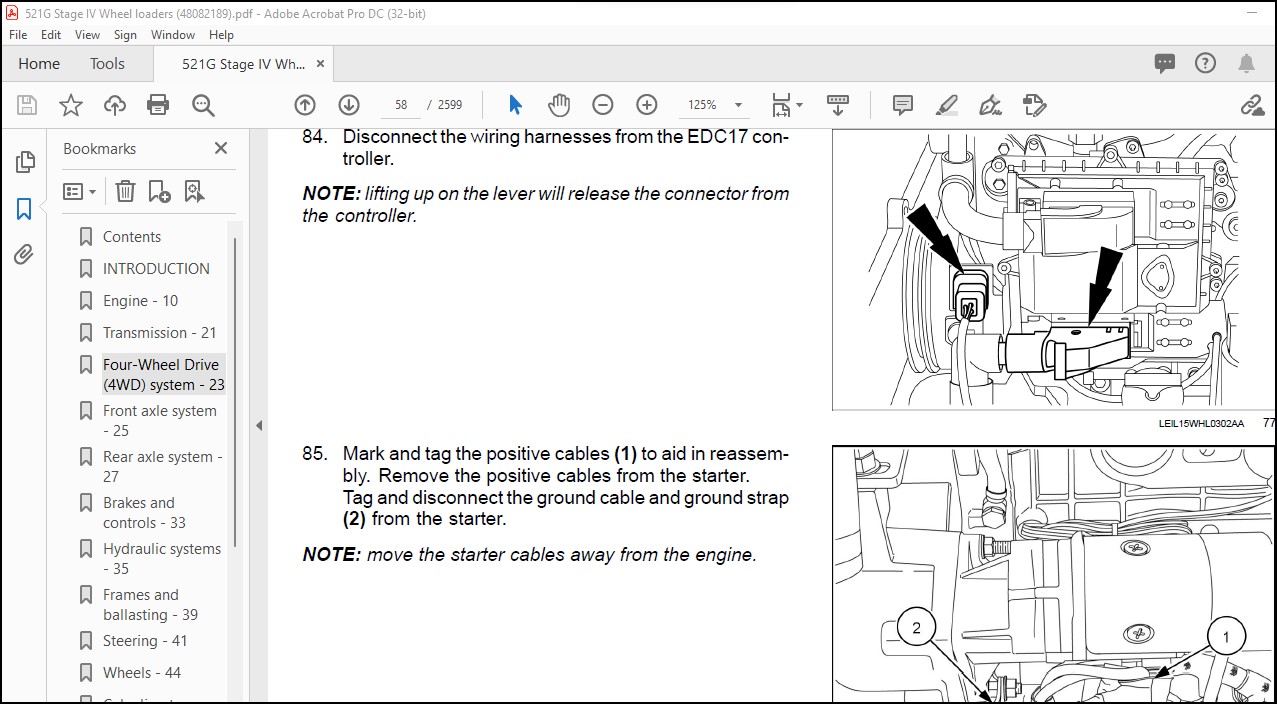The image size is (1277, 704).
Task: Open bookmarks options dropdown menu
Action: [x=79, y=191]
